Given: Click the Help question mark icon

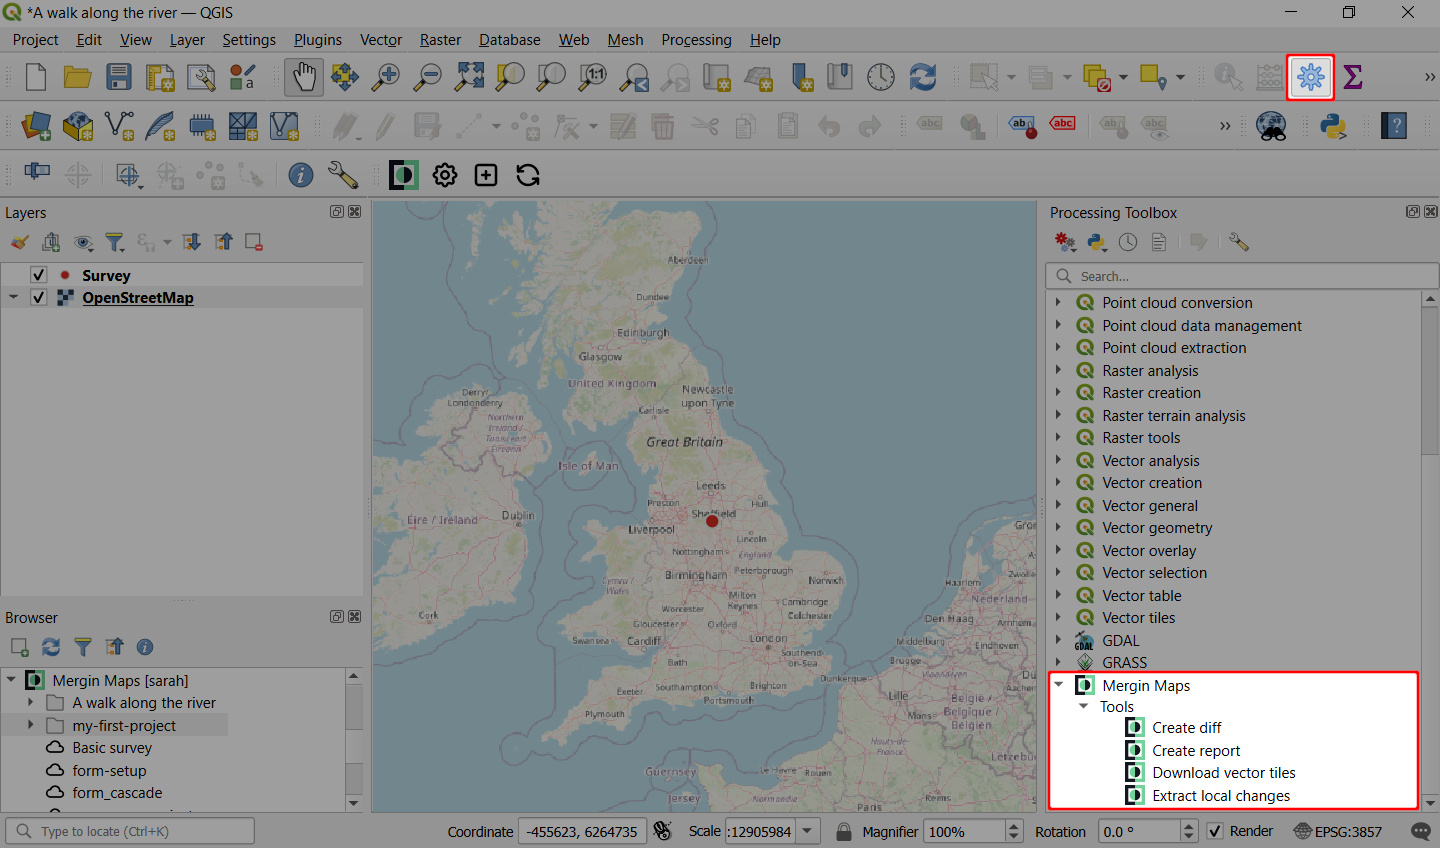Looking at the screenshot, I should pyautogui.click(x=1394, y=126).
